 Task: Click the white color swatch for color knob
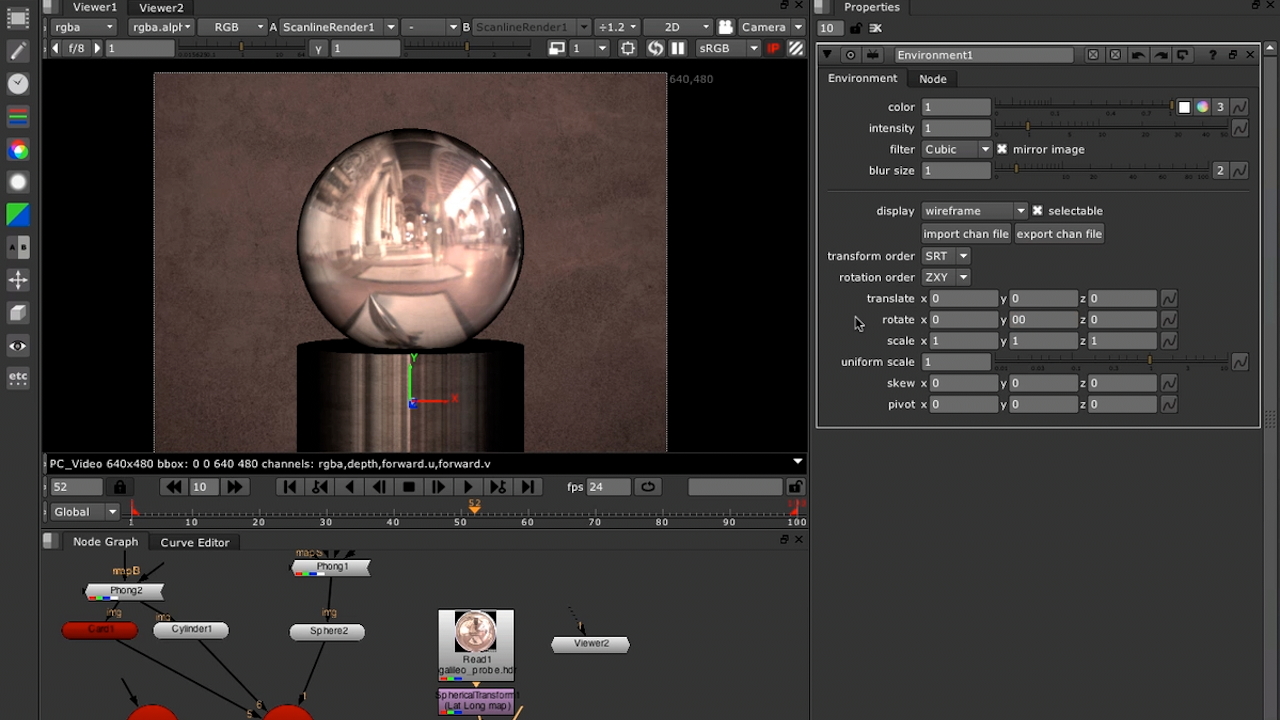click(x=1184, y=107)
